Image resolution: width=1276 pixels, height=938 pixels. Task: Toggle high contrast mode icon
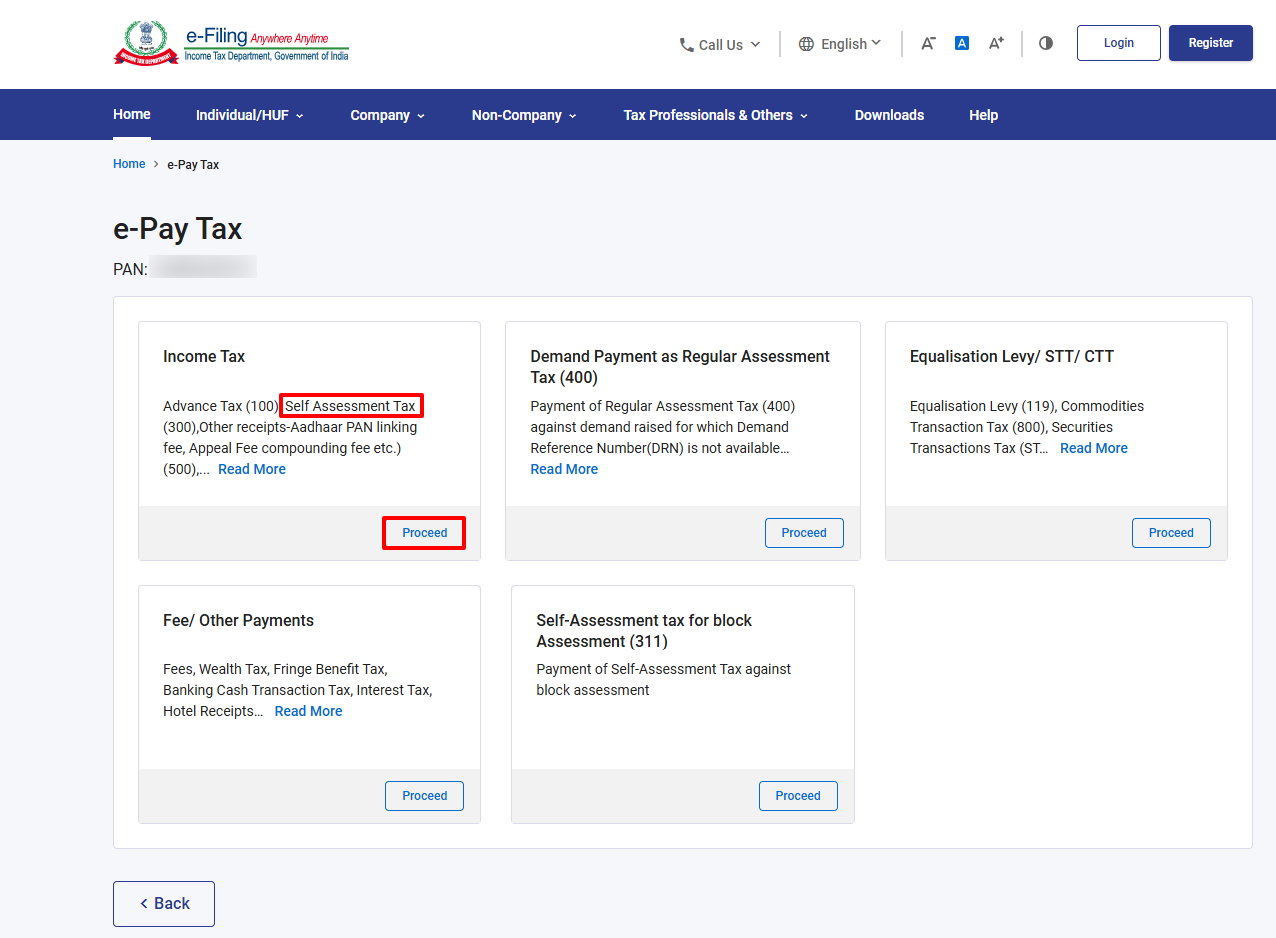[1046, 43]
